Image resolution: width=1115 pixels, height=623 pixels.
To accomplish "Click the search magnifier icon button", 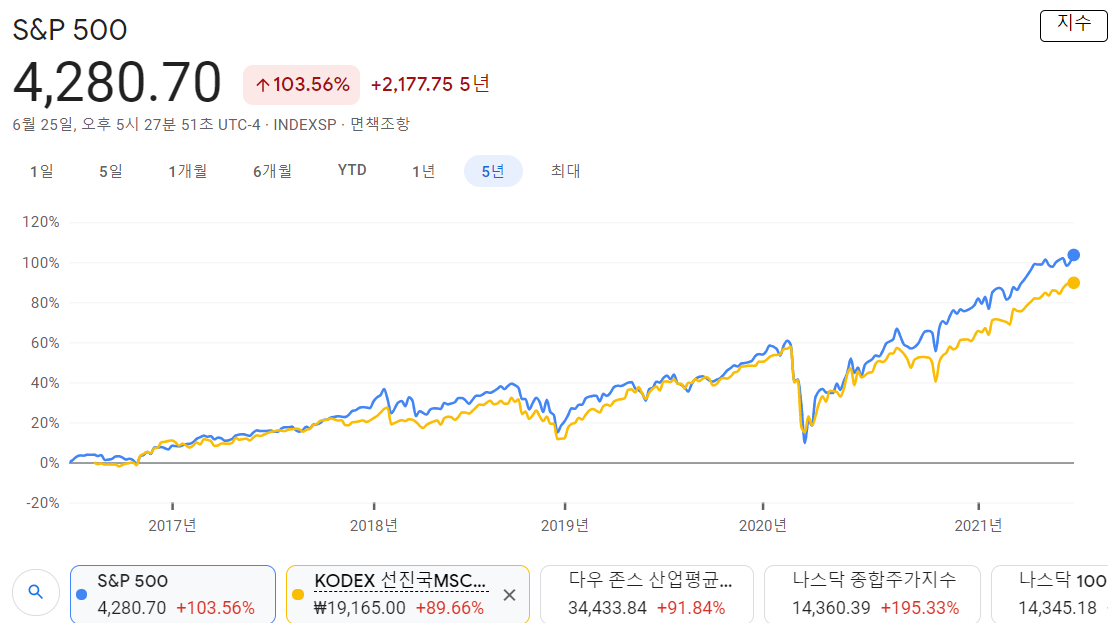I will click(36, 592).
